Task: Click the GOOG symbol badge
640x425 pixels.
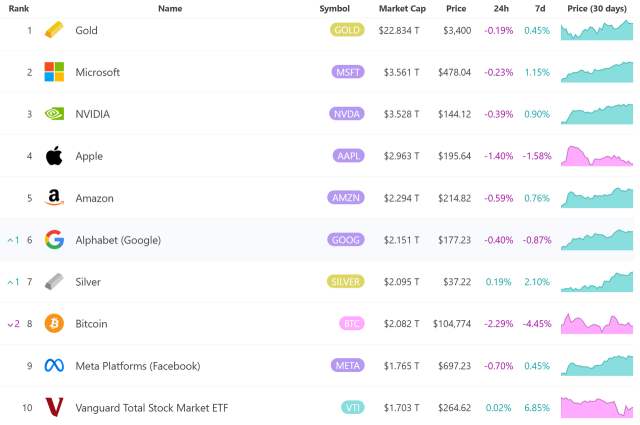Action: (x=346, y=240)
